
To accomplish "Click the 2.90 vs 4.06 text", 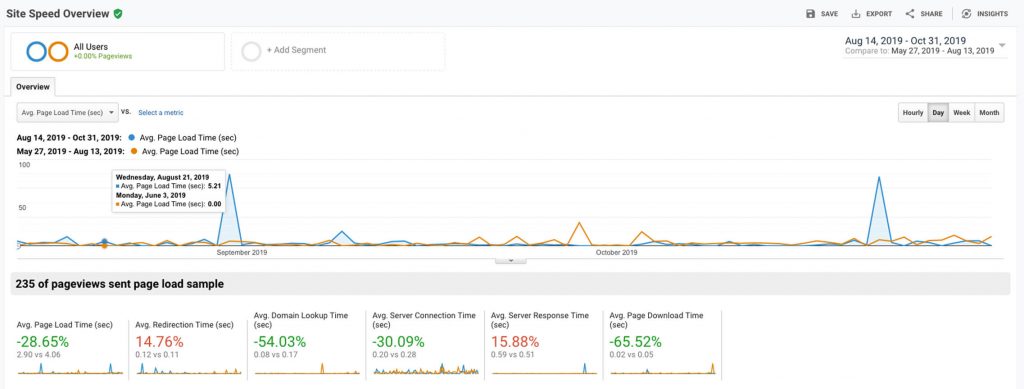I will click(40, 354).
